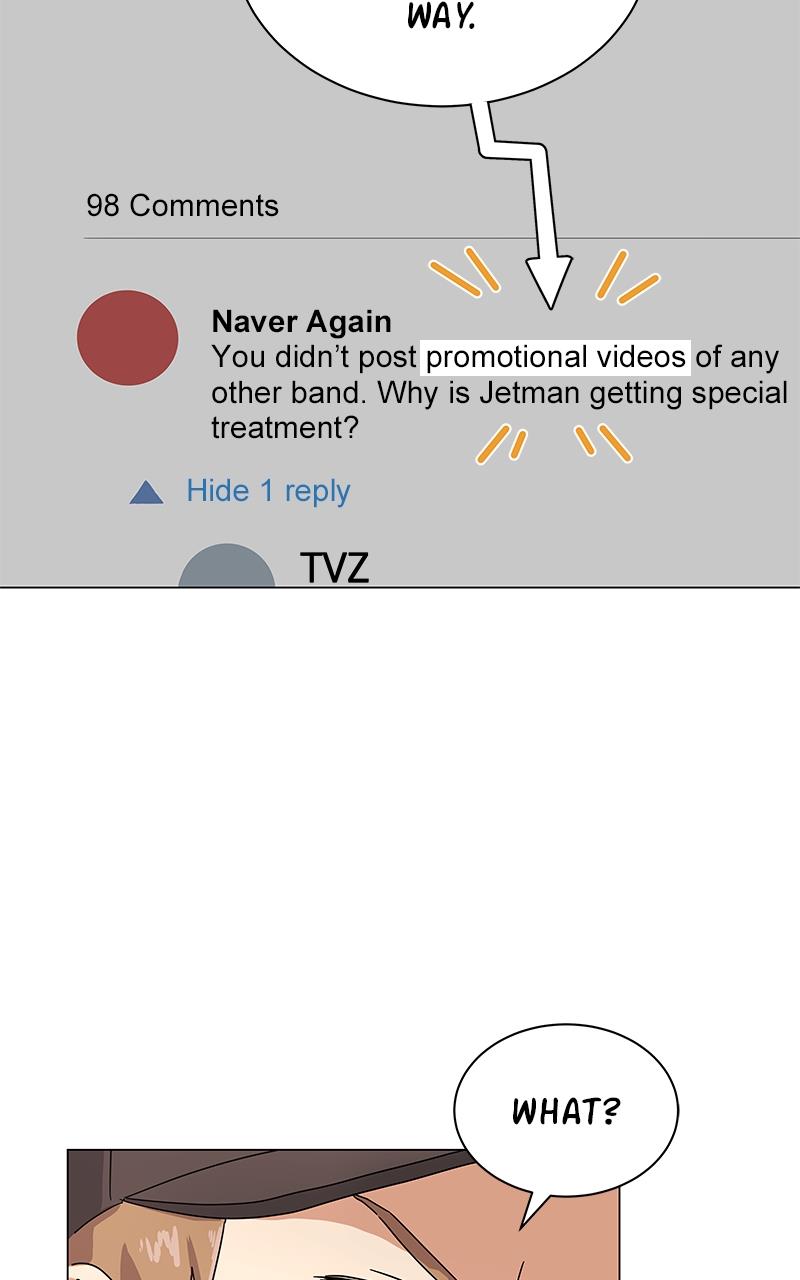Viewport: 800px width, 1280px height.
Task: Click the comment text about Jetman special treatment
Action: coord(498,392)
